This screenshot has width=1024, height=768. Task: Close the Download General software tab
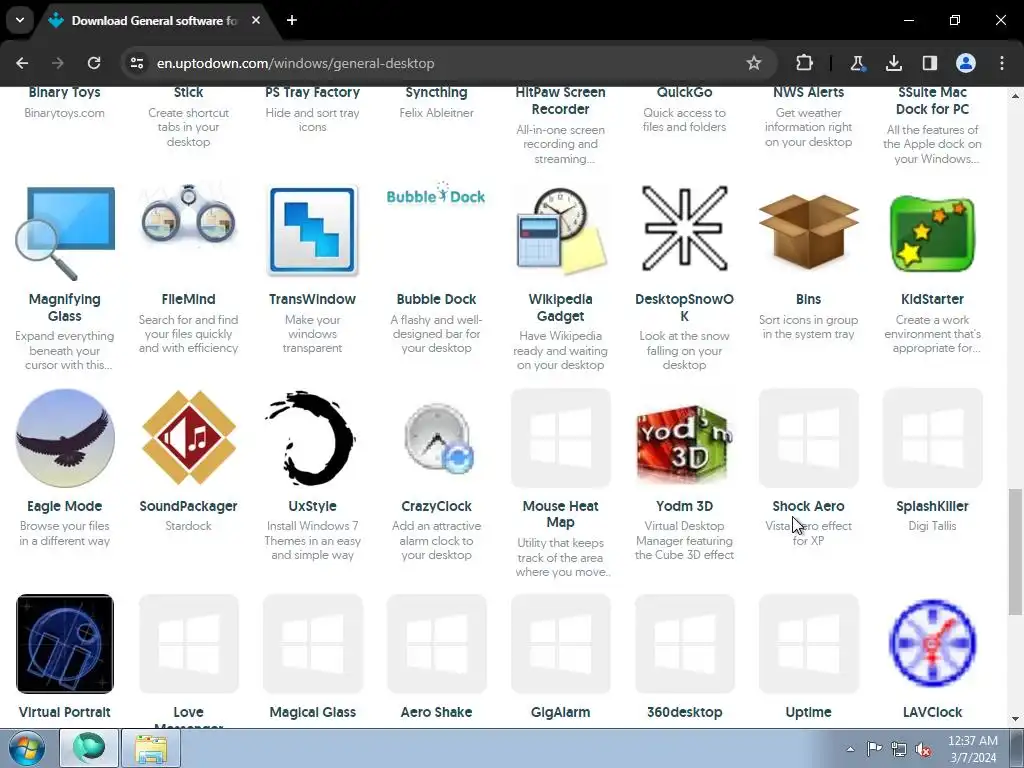pyautogui.click(x=256, y=20)
